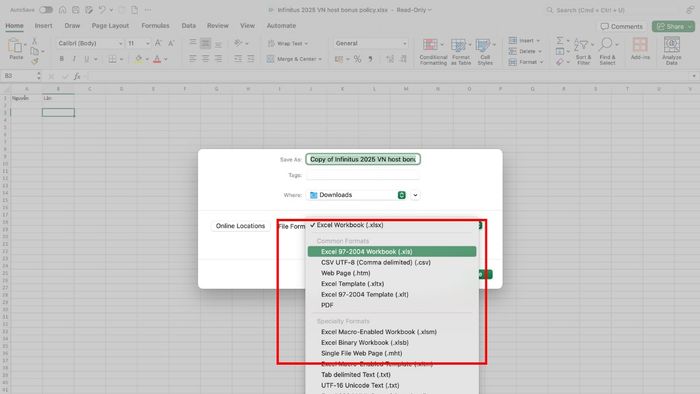700x394 pixels.
Task: Click the Delete cells ribbon button
Action: (525, 51)
